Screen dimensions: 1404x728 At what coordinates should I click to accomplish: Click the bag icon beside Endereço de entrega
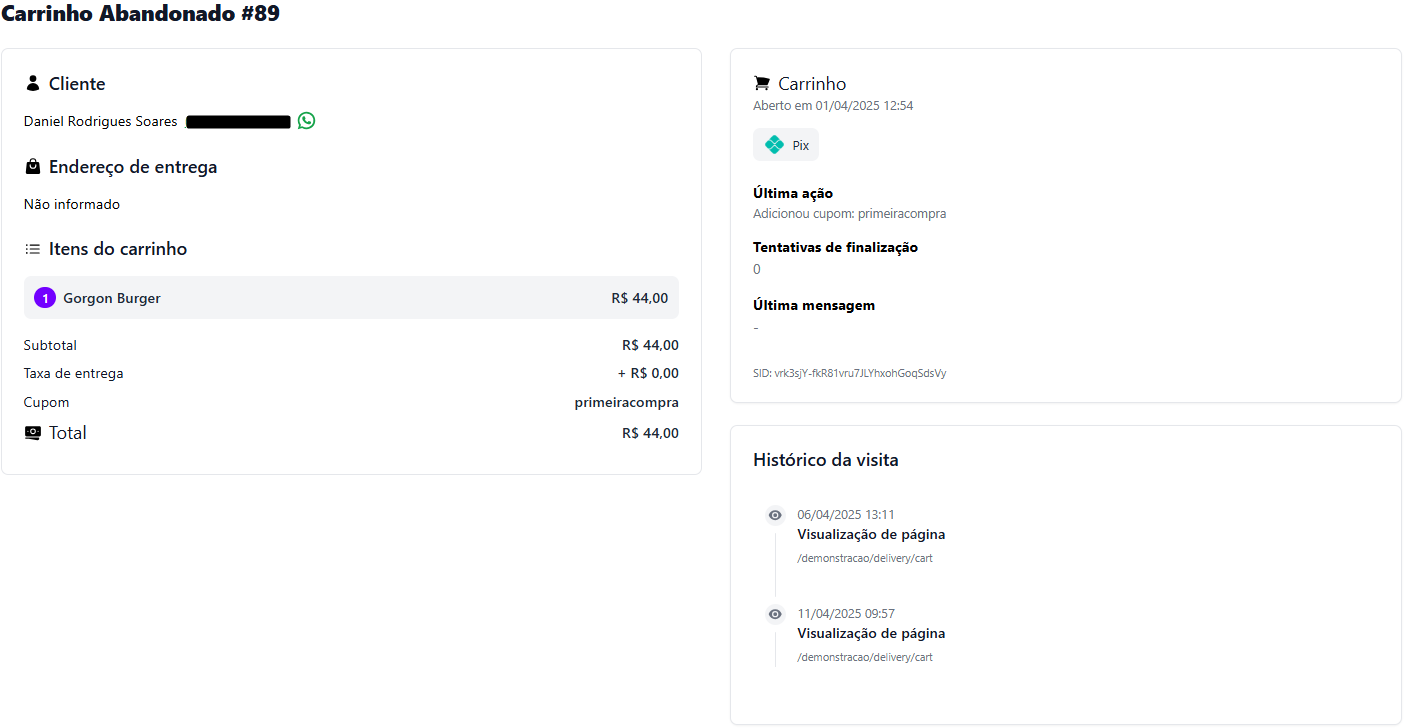pyautogui.click(x=33, y=166)
